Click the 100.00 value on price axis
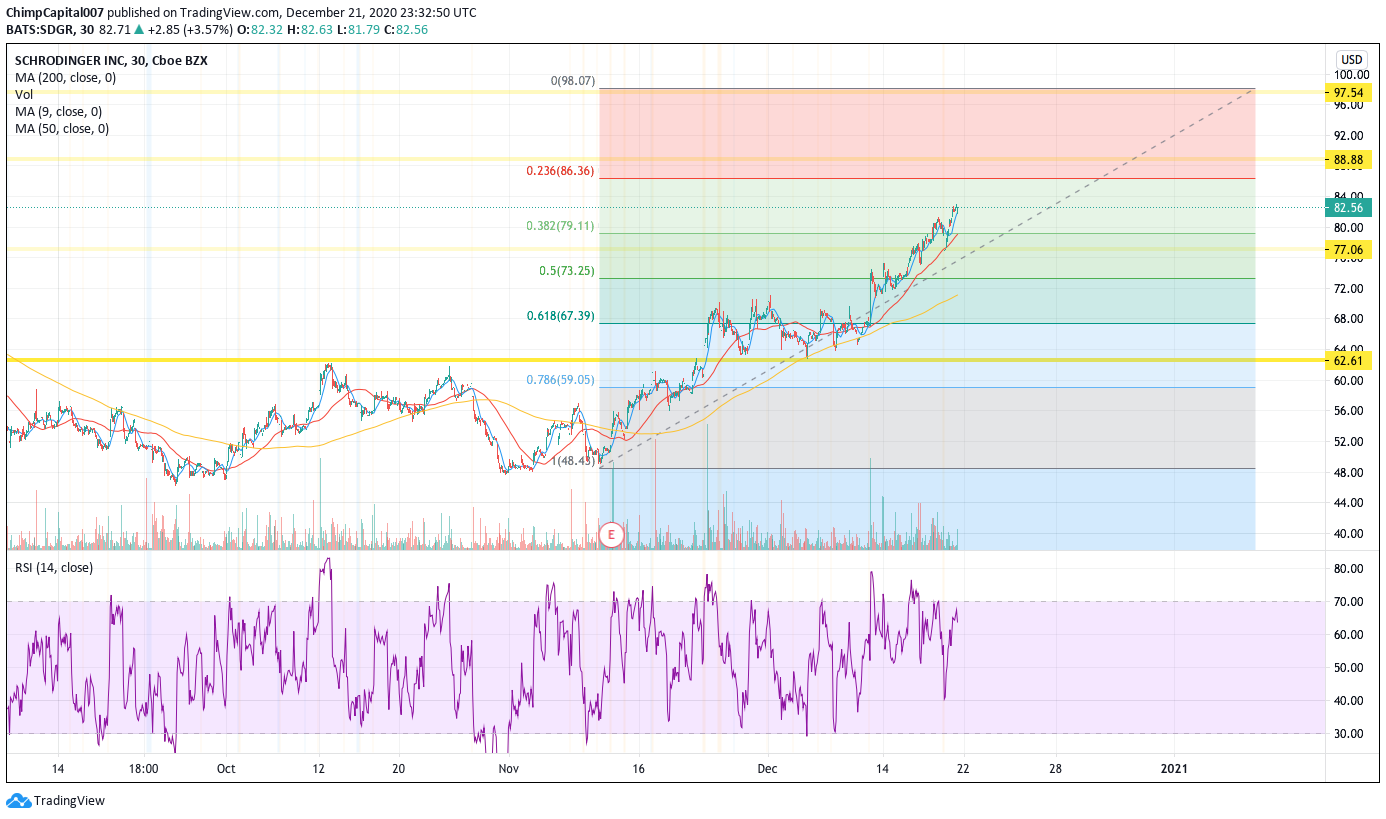This screenshot has height=819, width=1386. [1352, 75]
